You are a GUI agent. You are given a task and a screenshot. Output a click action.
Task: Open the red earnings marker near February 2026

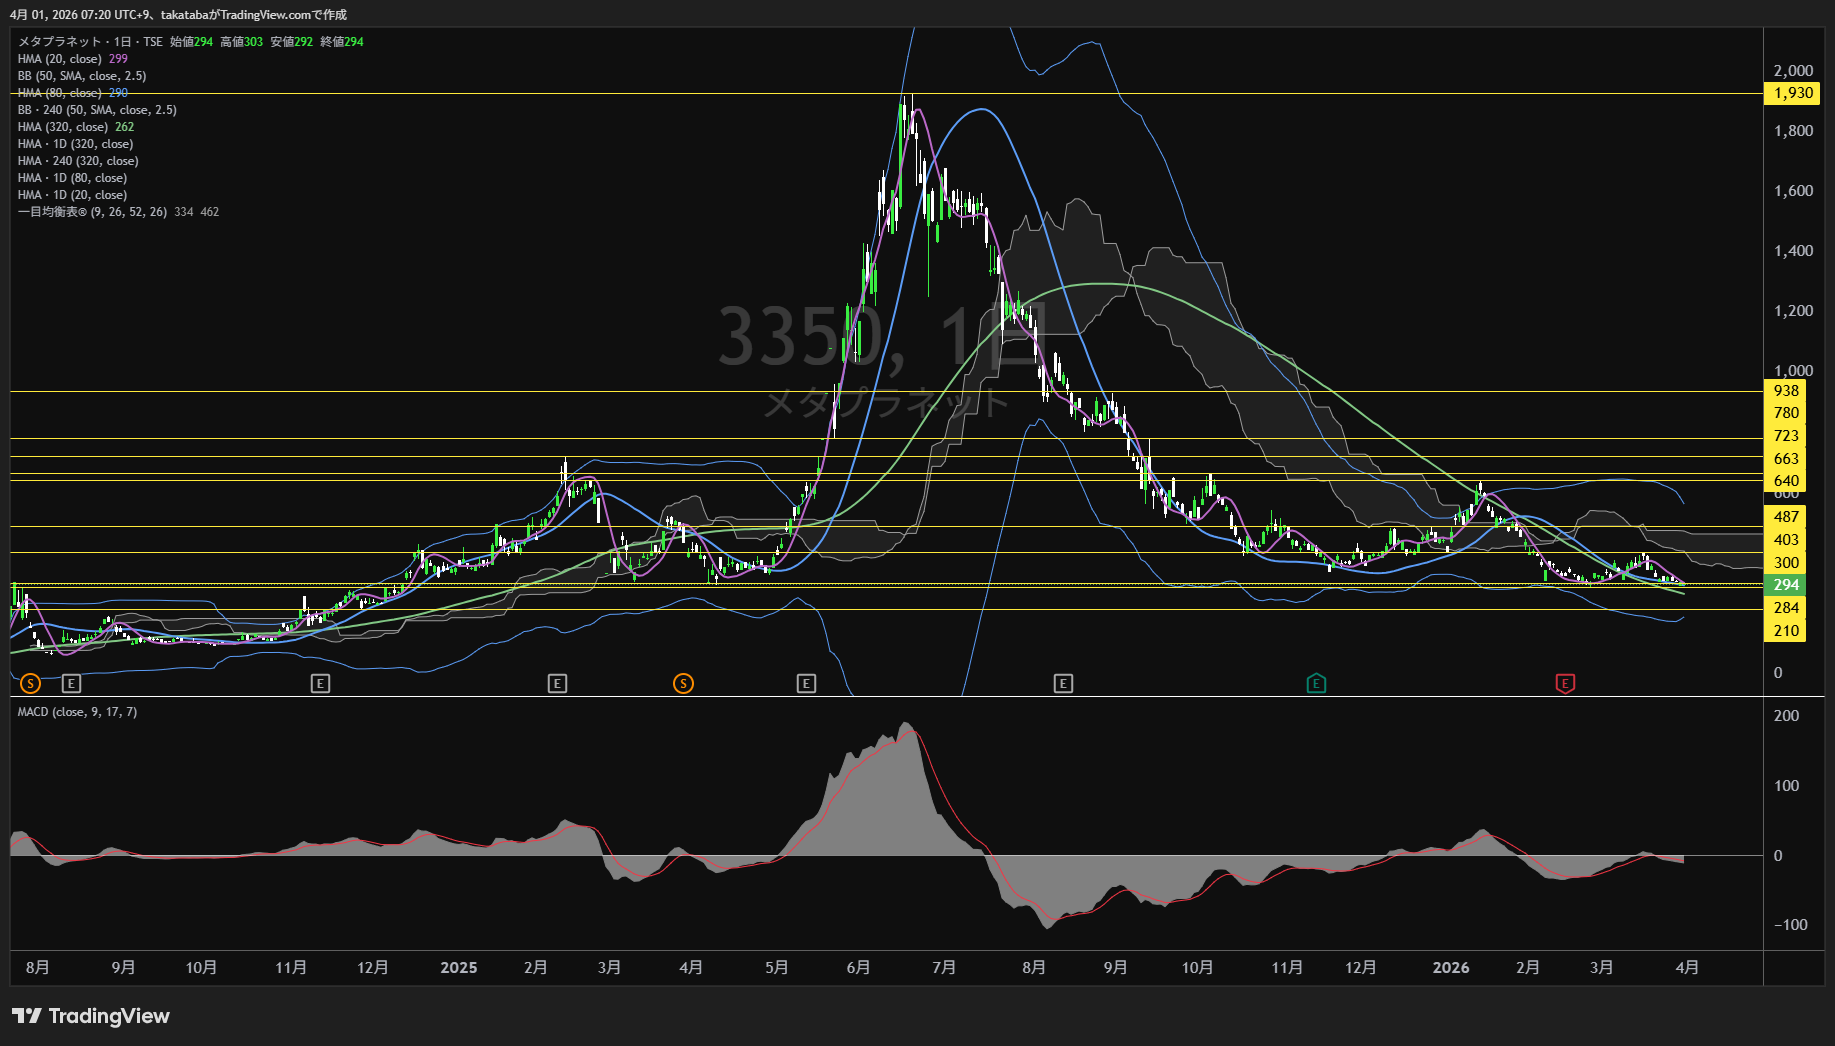click(1565, 683)
